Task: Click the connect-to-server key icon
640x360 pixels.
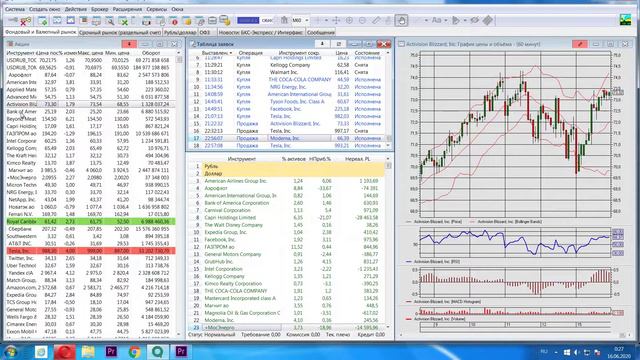Action: pos(13,20)
